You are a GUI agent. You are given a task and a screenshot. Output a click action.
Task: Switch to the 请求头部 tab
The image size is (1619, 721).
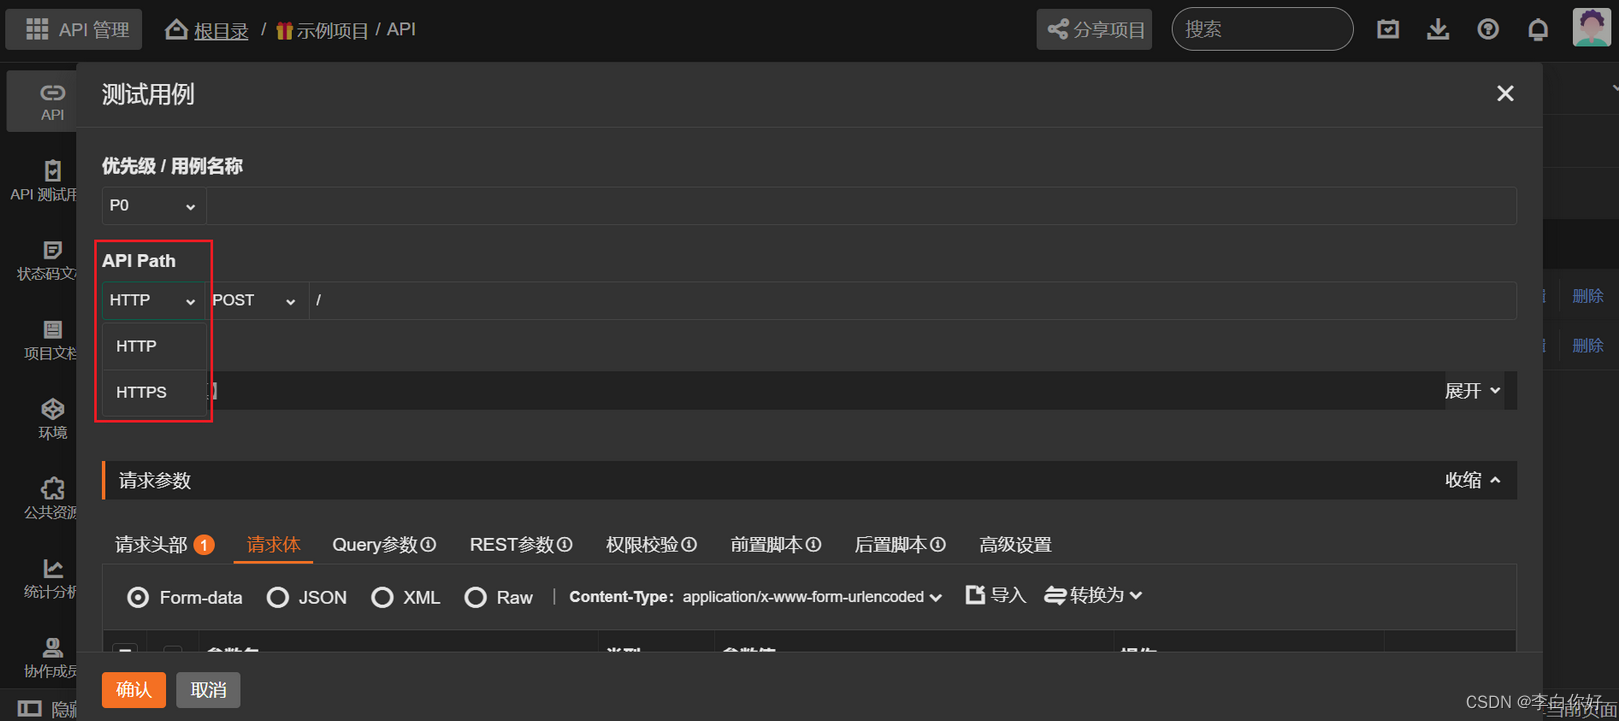coord(152,545)
